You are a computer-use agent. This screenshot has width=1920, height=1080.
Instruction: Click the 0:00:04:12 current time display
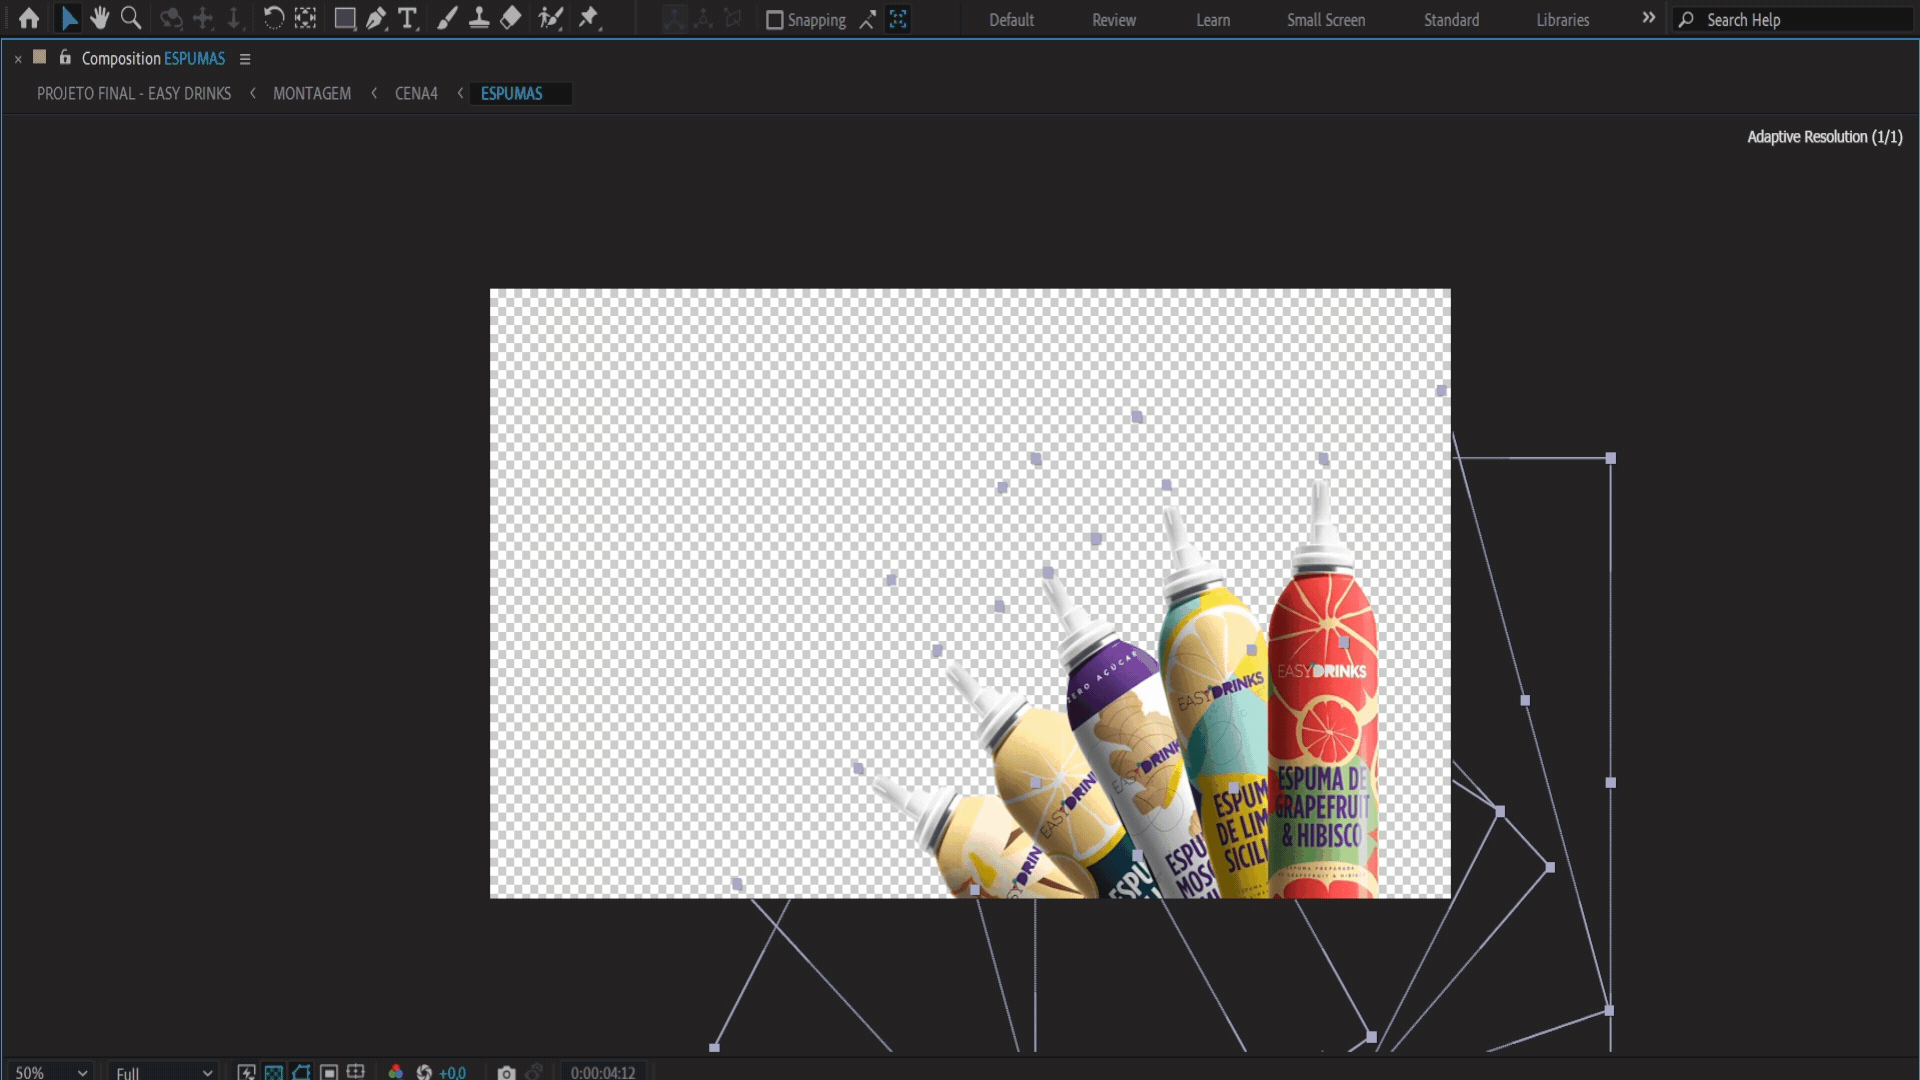tap(603, 1072)
